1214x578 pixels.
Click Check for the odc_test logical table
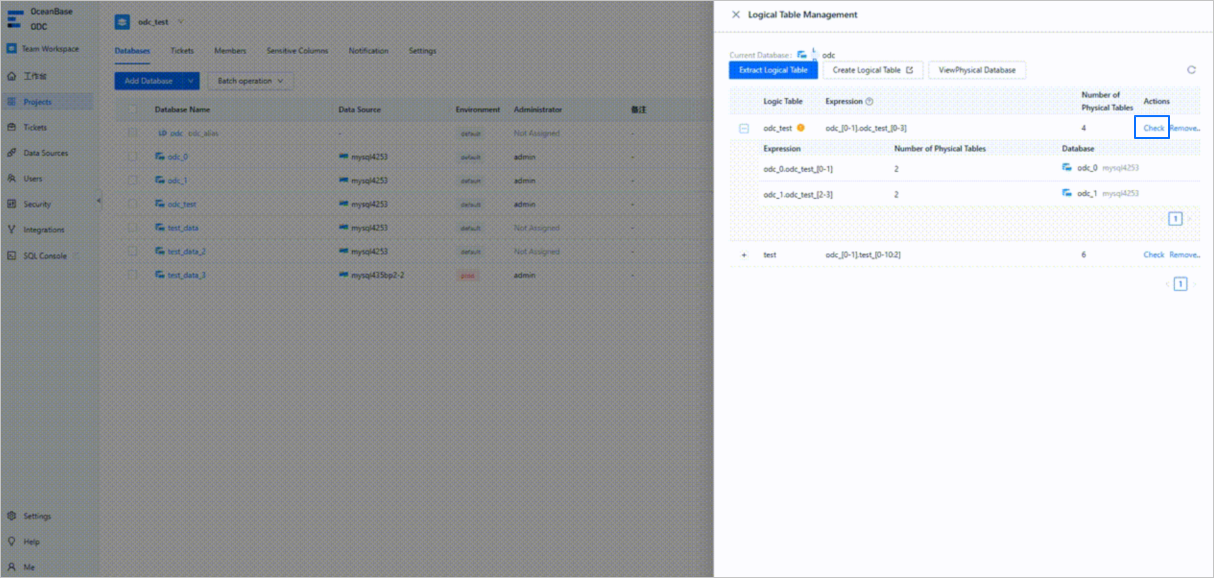click(1153, 128)
